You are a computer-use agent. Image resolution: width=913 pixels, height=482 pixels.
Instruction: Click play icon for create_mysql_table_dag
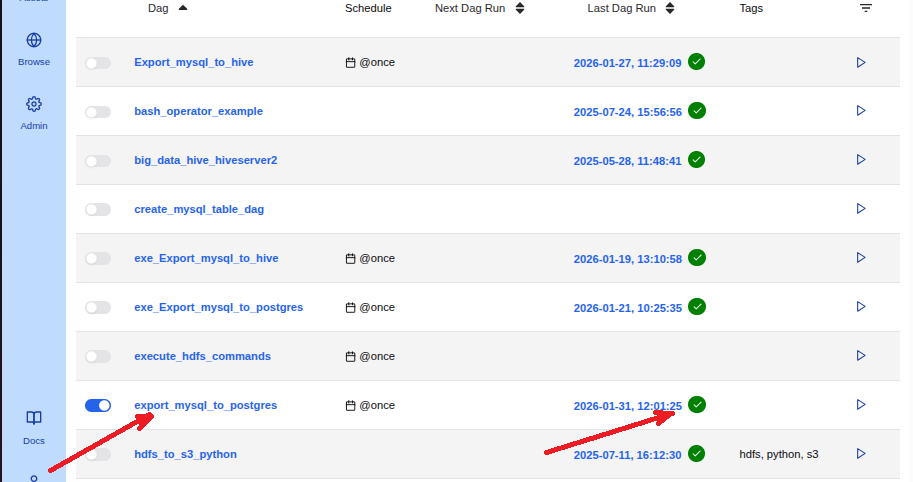(x=860, y=209)
